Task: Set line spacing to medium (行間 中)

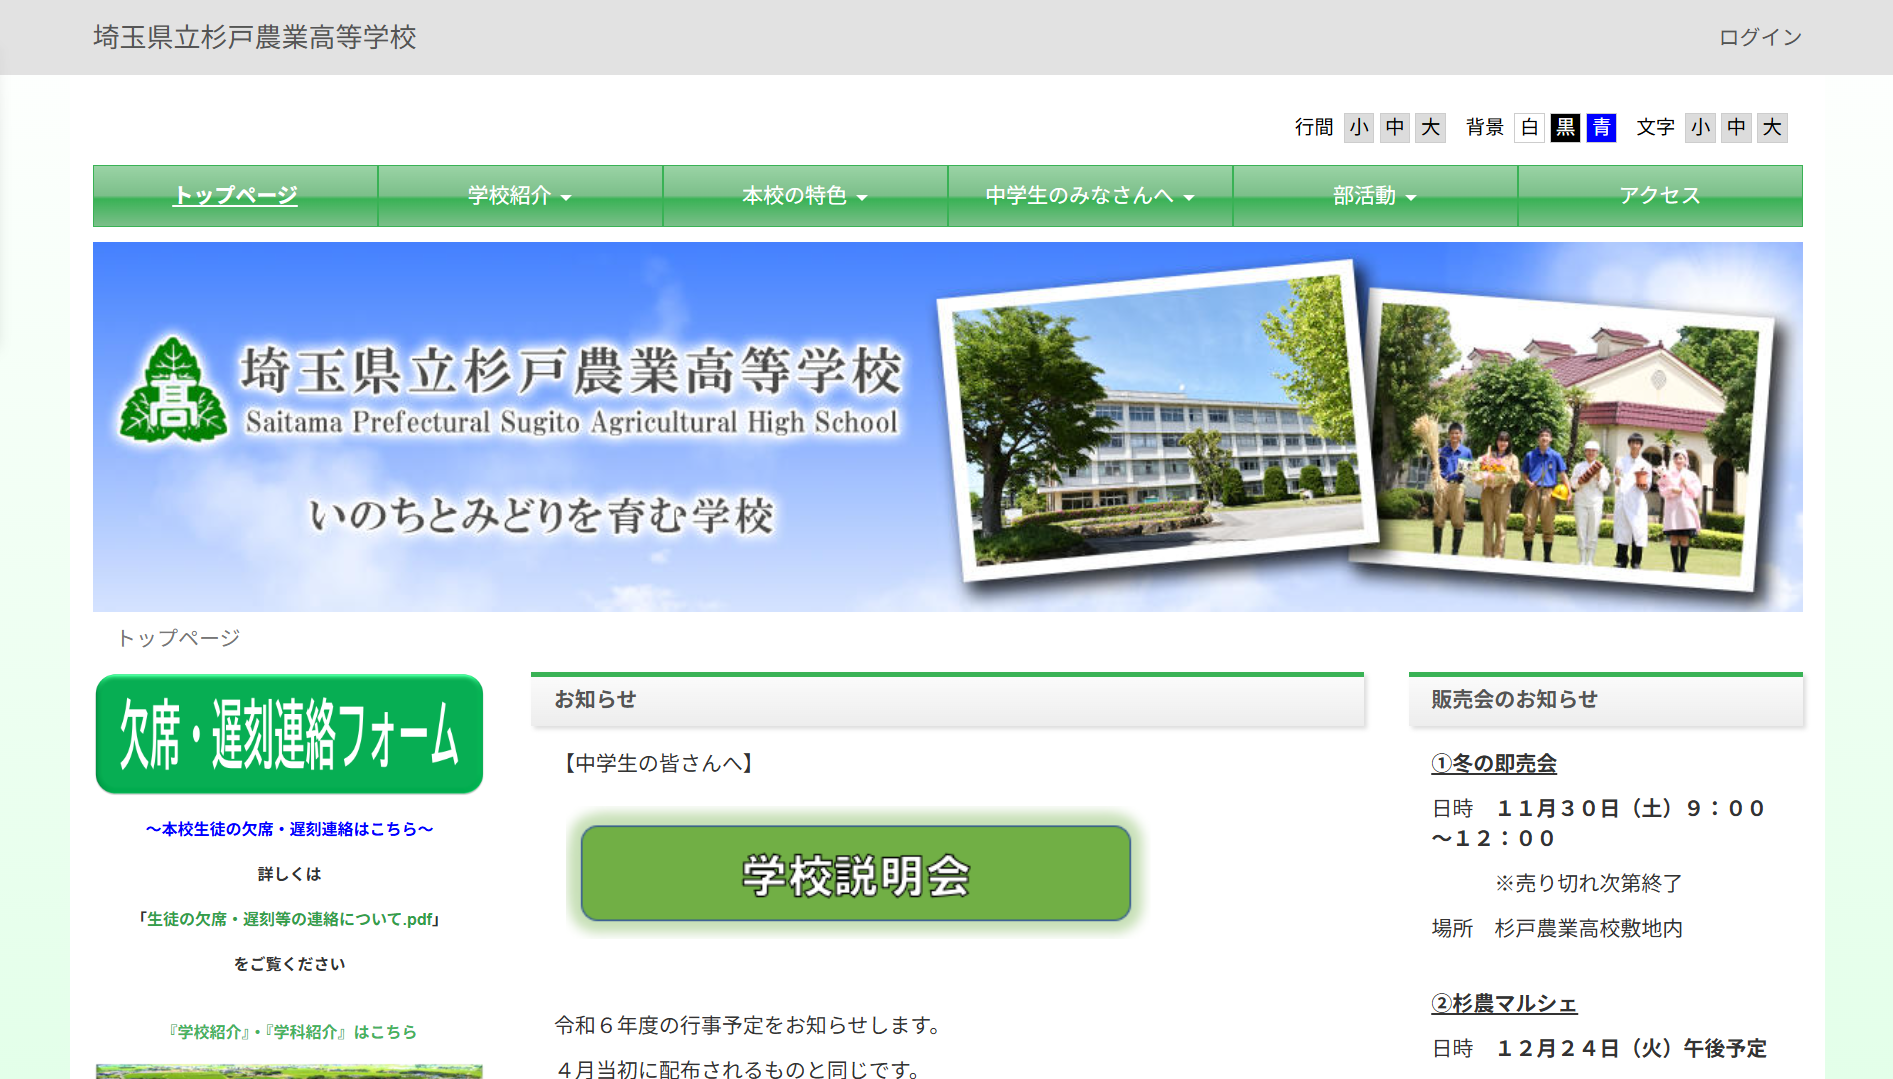Action: [x=1395, y=128]
